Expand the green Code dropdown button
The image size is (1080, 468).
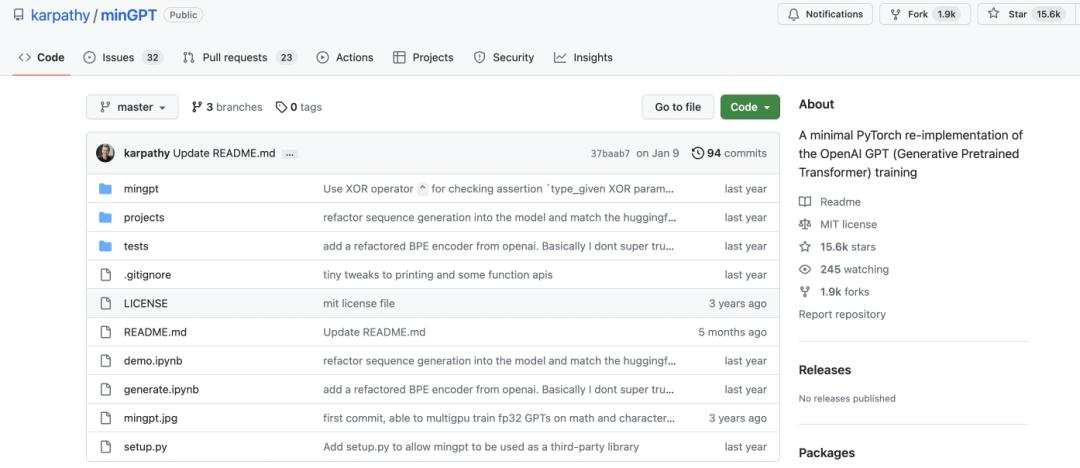[x=749, y=107]
